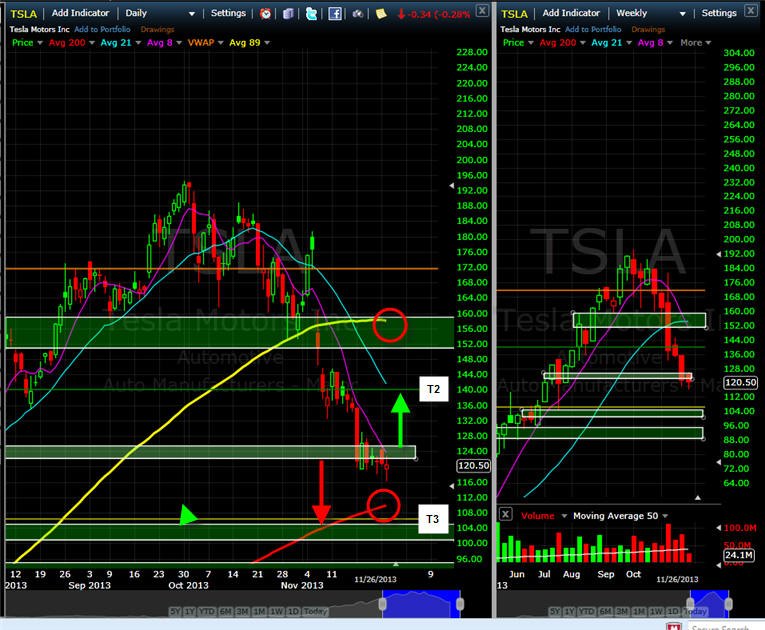Viewport: 765px width, 630px height.
Task: Close the Volume indicator panel
Action: [x=506, y=514]
